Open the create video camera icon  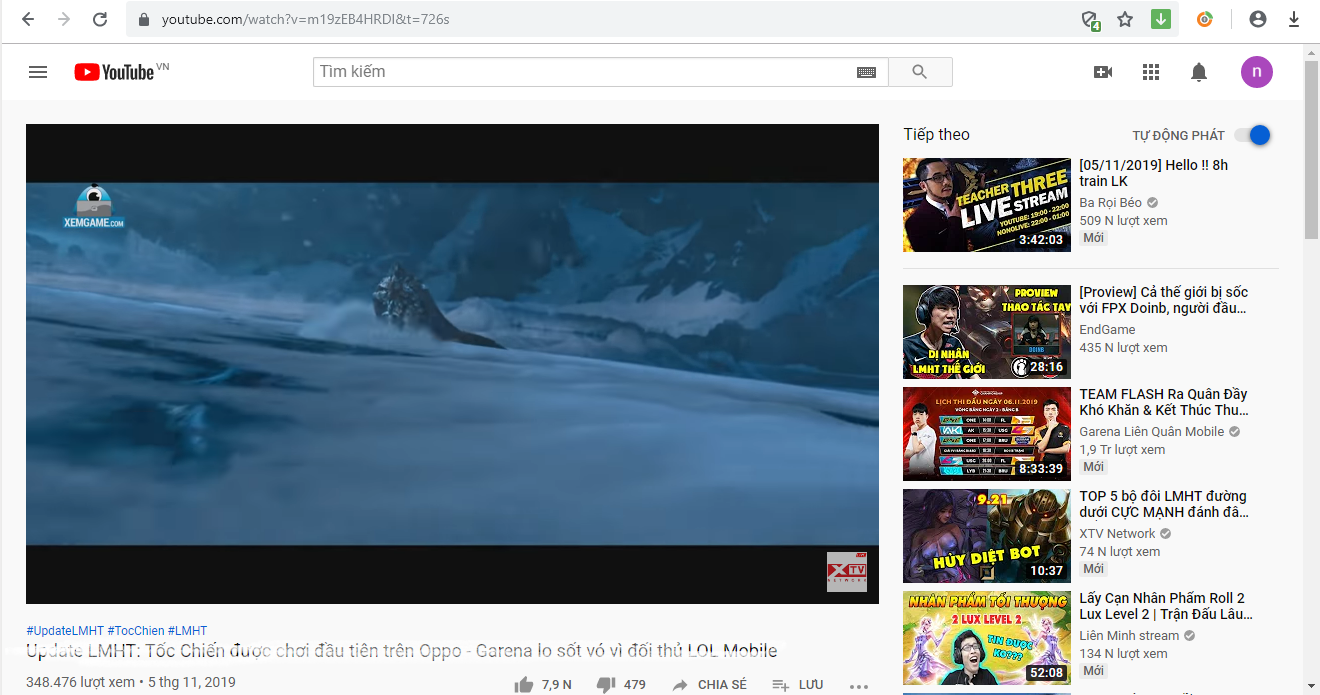point(1103,72)
